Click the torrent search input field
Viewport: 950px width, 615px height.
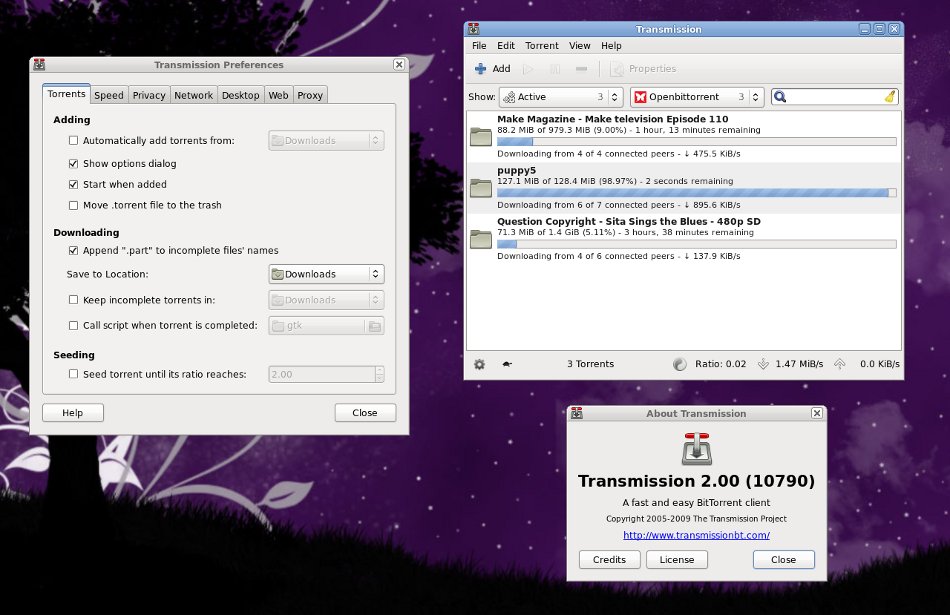tap(834, 97)
